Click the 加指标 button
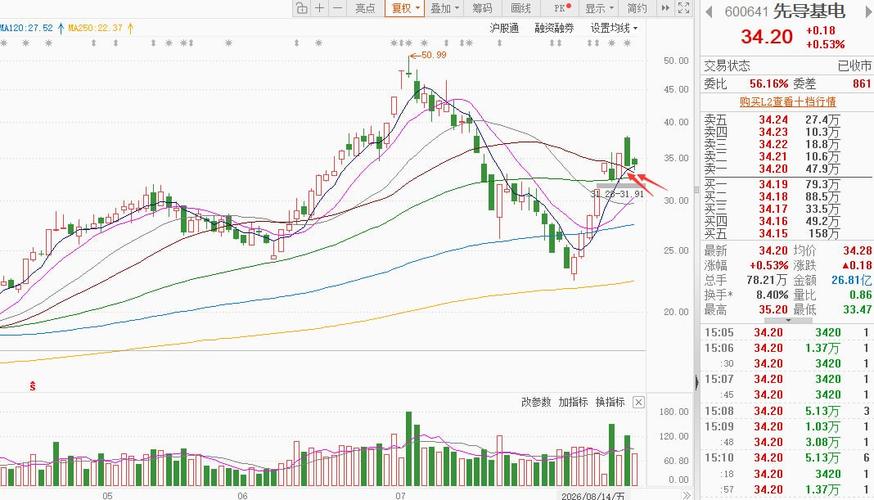 point(573,402)
